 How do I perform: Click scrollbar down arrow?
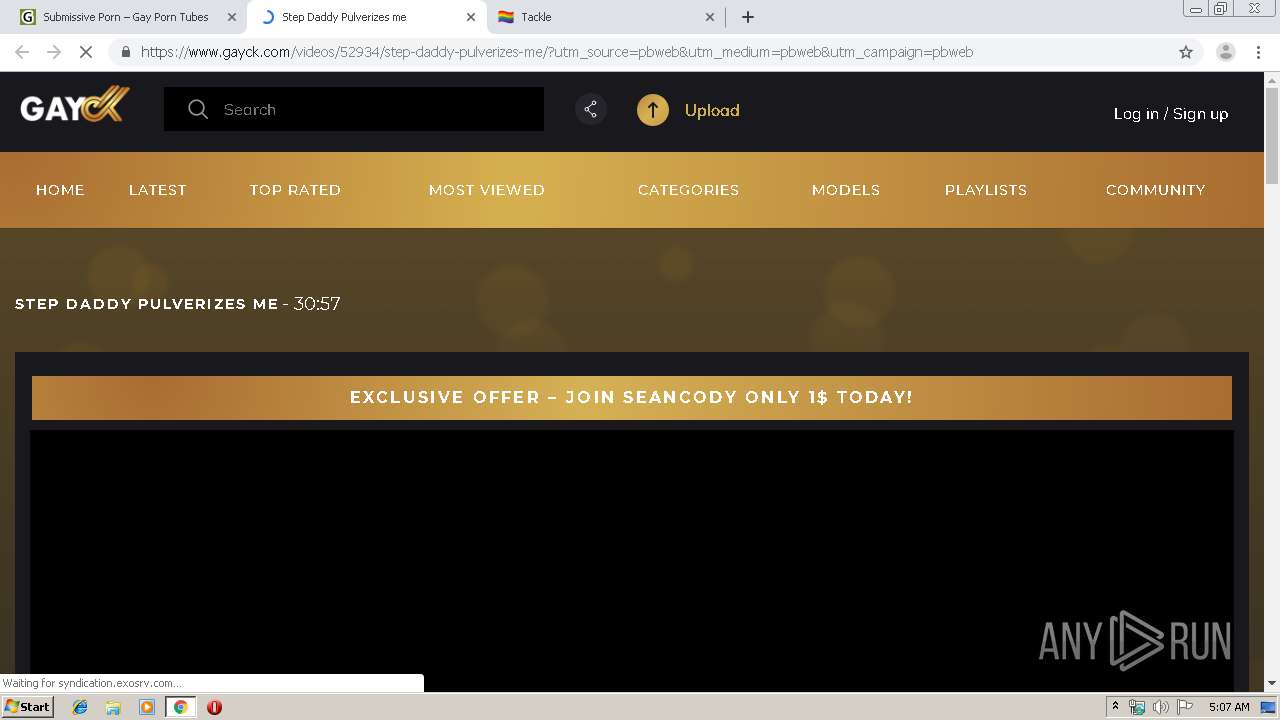[1272, 683]
